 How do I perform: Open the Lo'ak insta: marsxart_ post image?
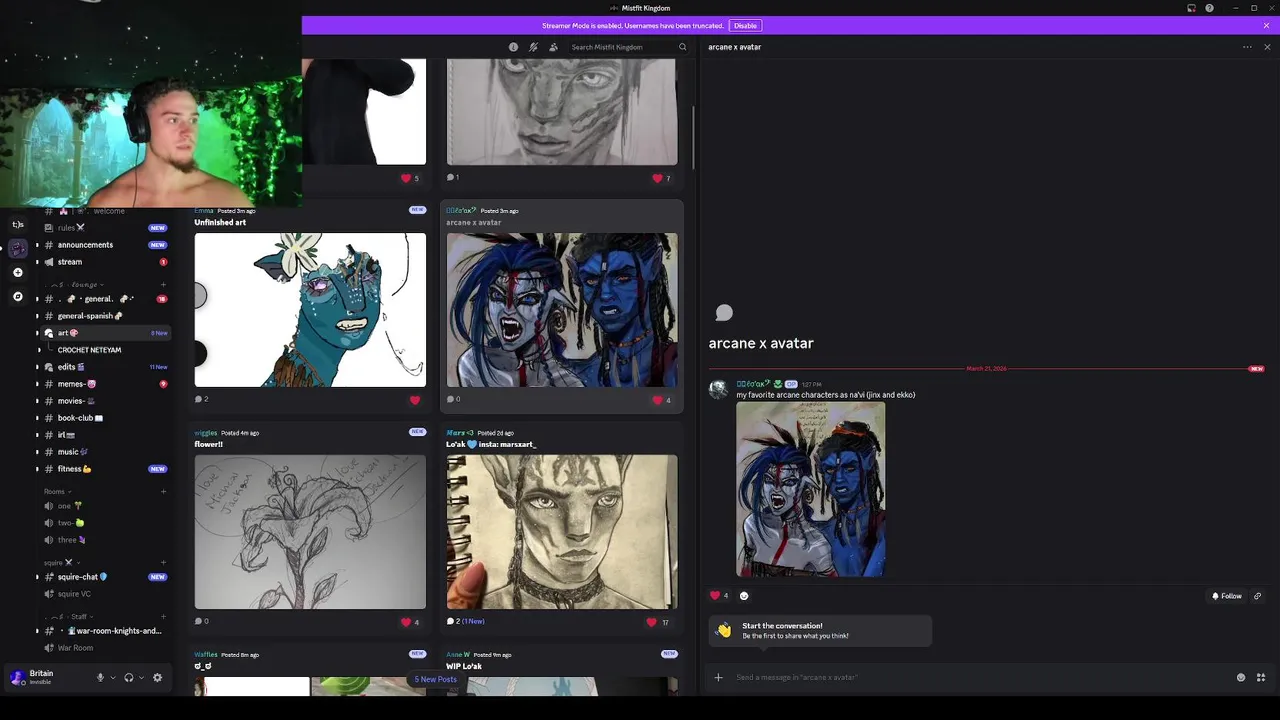click(x=562, y=532)
